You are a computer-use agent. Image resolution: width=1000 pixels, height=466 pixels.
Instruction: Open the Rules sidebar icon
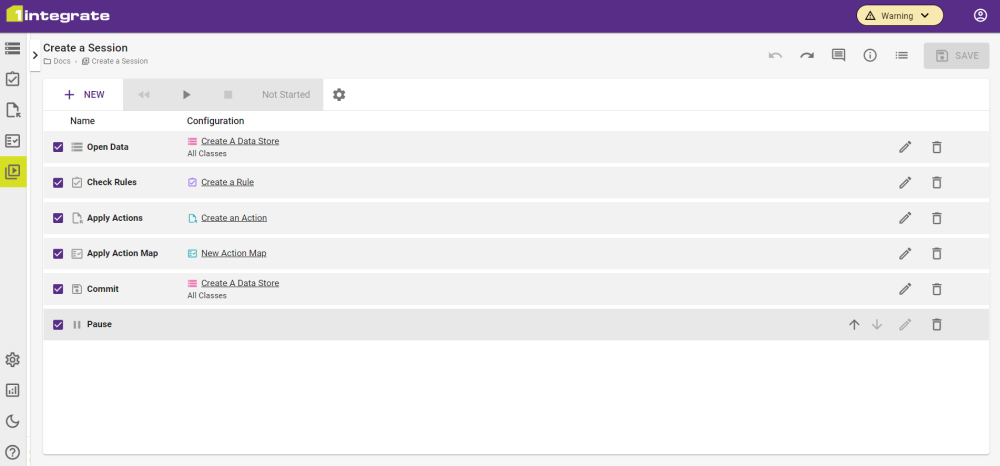click(x=13, y=79)
